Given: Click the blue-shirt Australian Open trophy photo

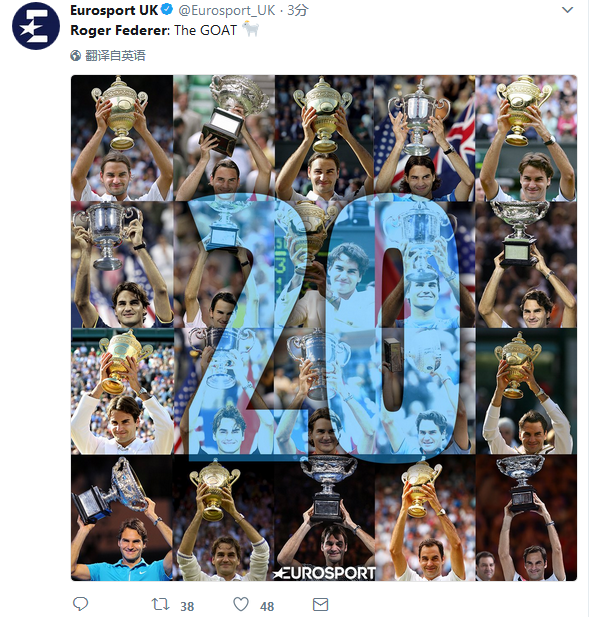Looking at the screenshot, I should pos(122,518).
